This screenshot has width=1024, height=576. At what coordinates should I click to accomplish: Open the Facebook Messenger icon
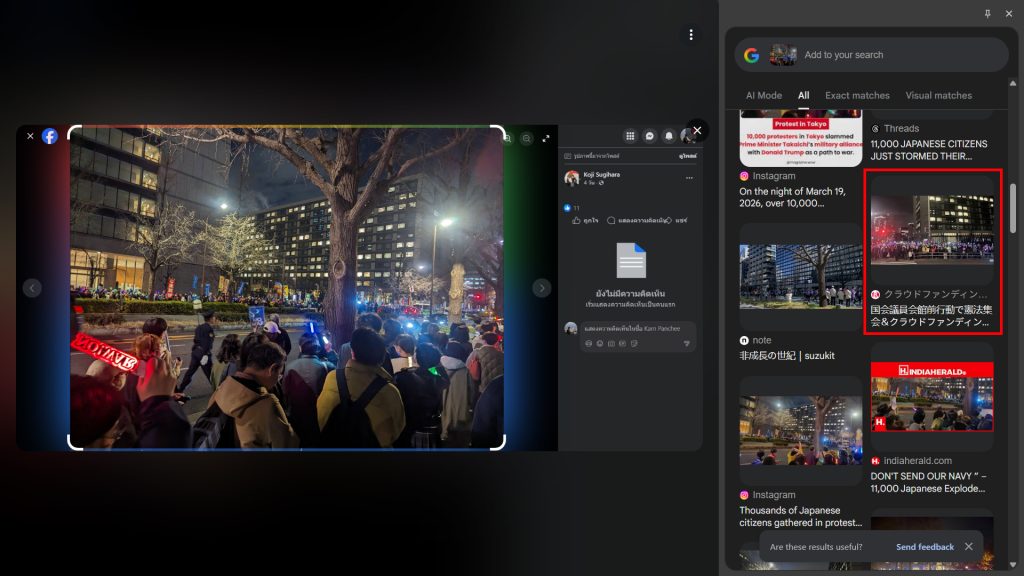pyautogui.click(x=650, y=136)
